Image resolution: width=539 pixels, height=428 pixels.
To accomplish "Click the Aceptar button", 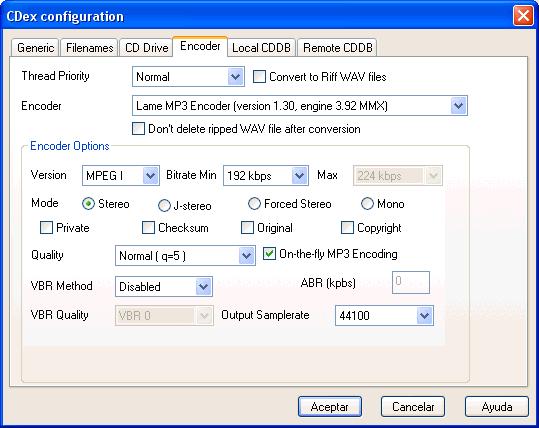I will tap(330, 407).
